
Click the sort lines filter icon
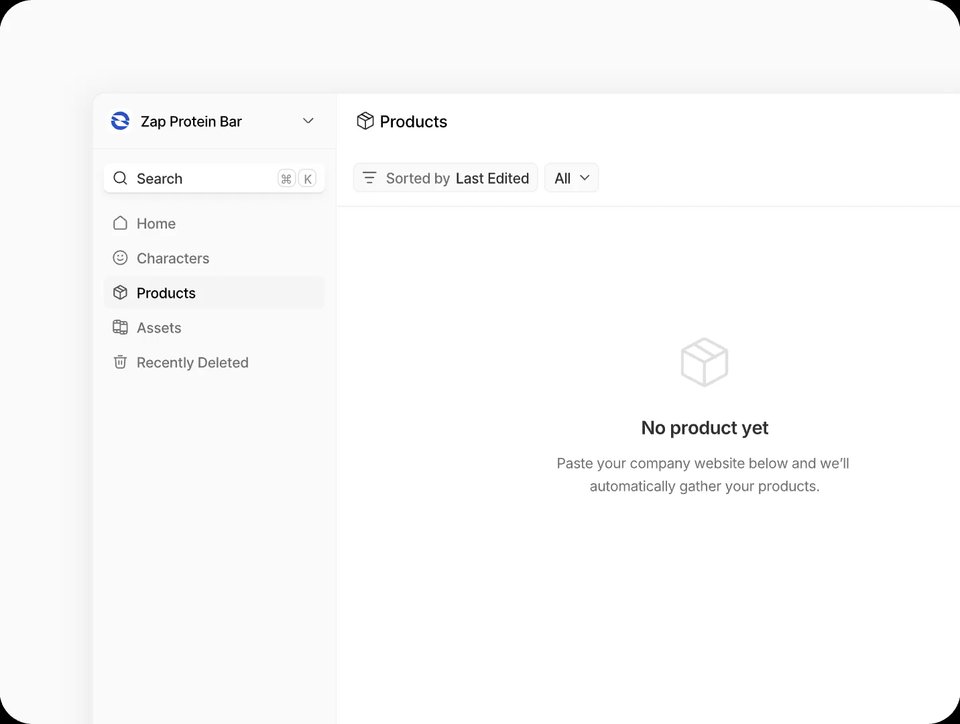(x=369, y=178)
